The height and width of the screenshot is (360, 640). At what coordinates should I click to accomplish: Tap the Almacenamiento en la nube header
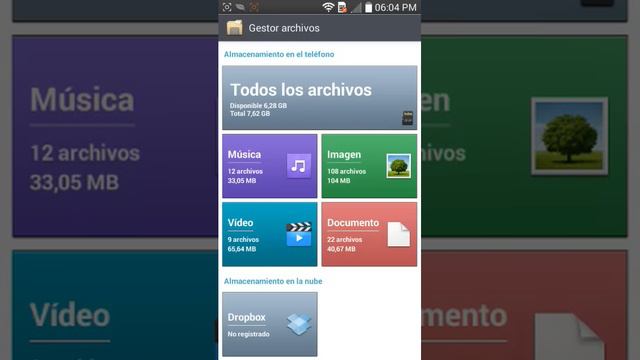[x=273, y=281]
